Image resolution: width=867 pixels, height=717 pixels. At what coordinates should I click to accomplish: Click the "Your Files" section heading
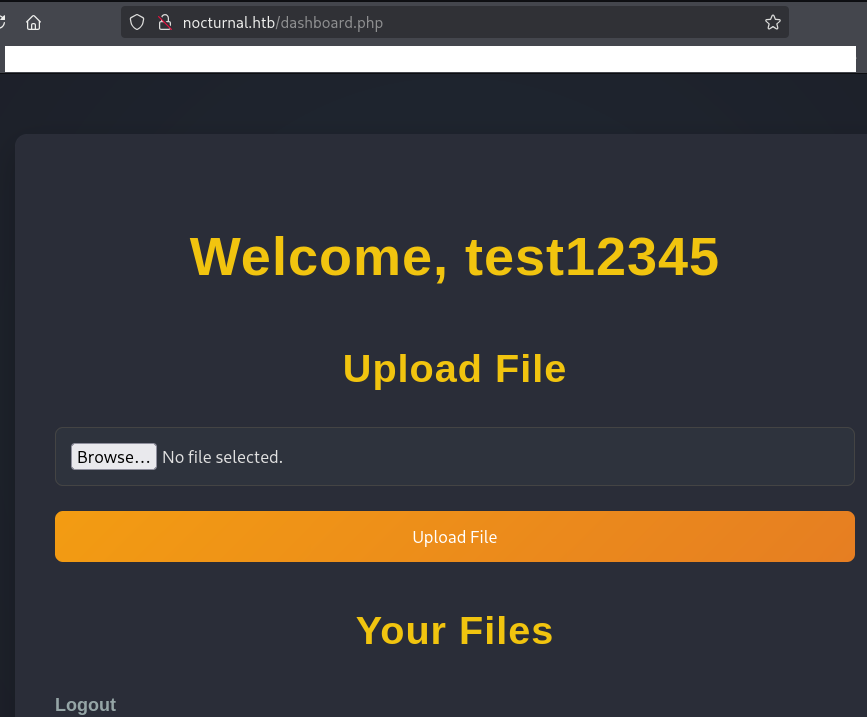454,631
